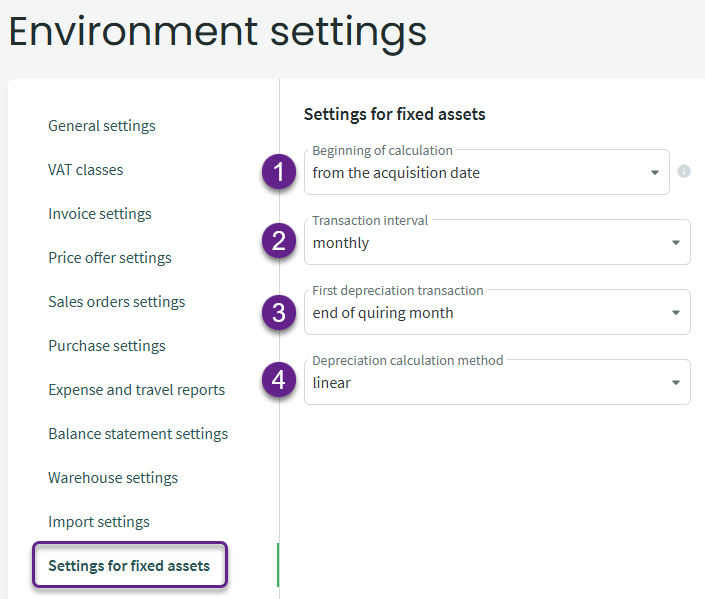The width and height of the screenshot is (705, 599).
Task: Select Settings for fixed assets menu item
Action: pyautogui.click(x=129, y=566)
